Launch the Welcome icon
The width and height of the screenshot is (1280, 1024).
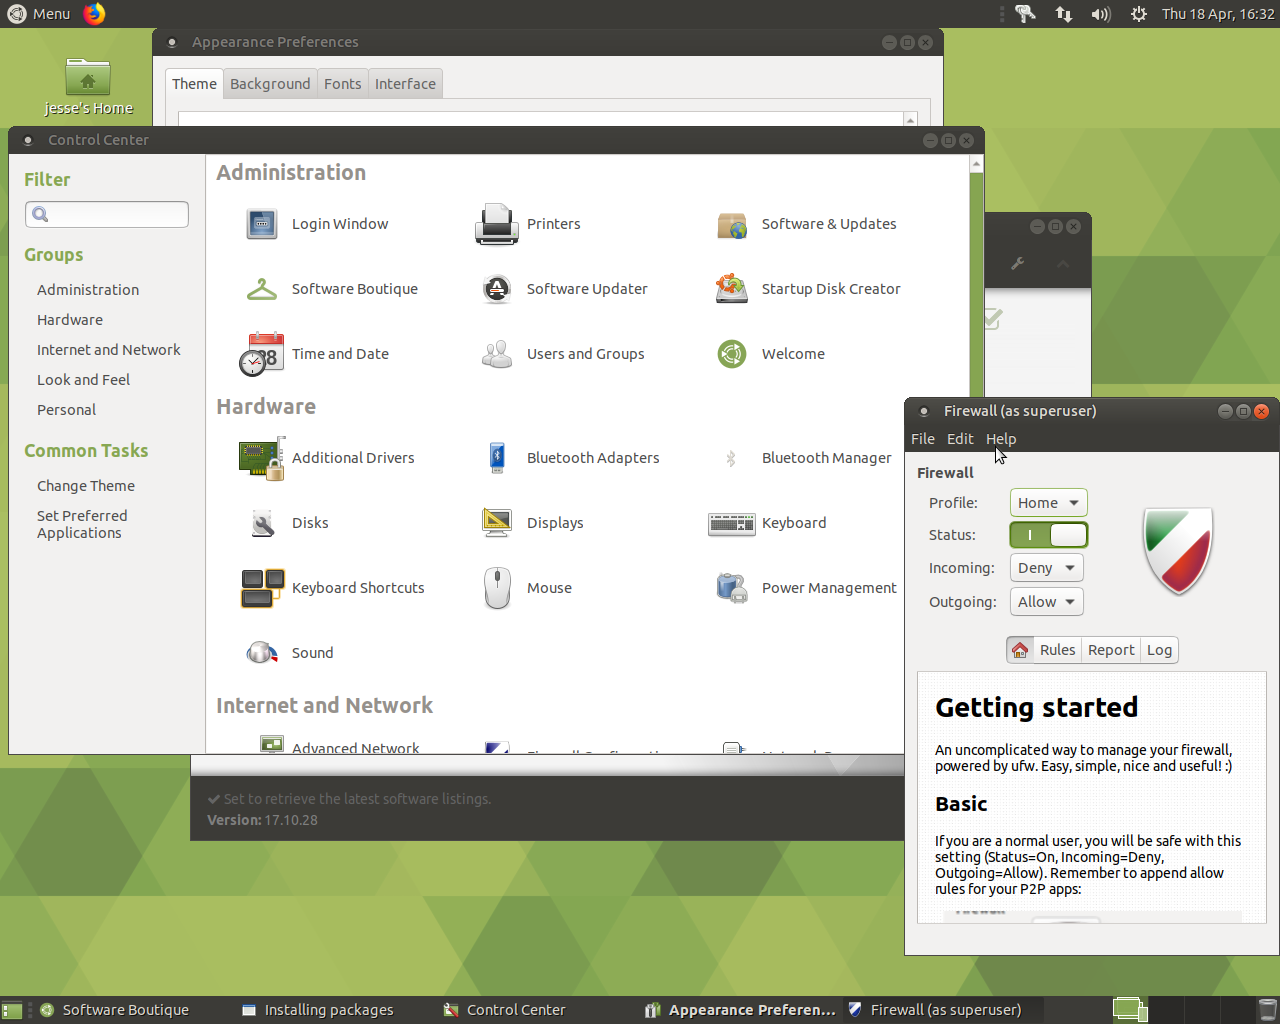[x=732, y=354]
